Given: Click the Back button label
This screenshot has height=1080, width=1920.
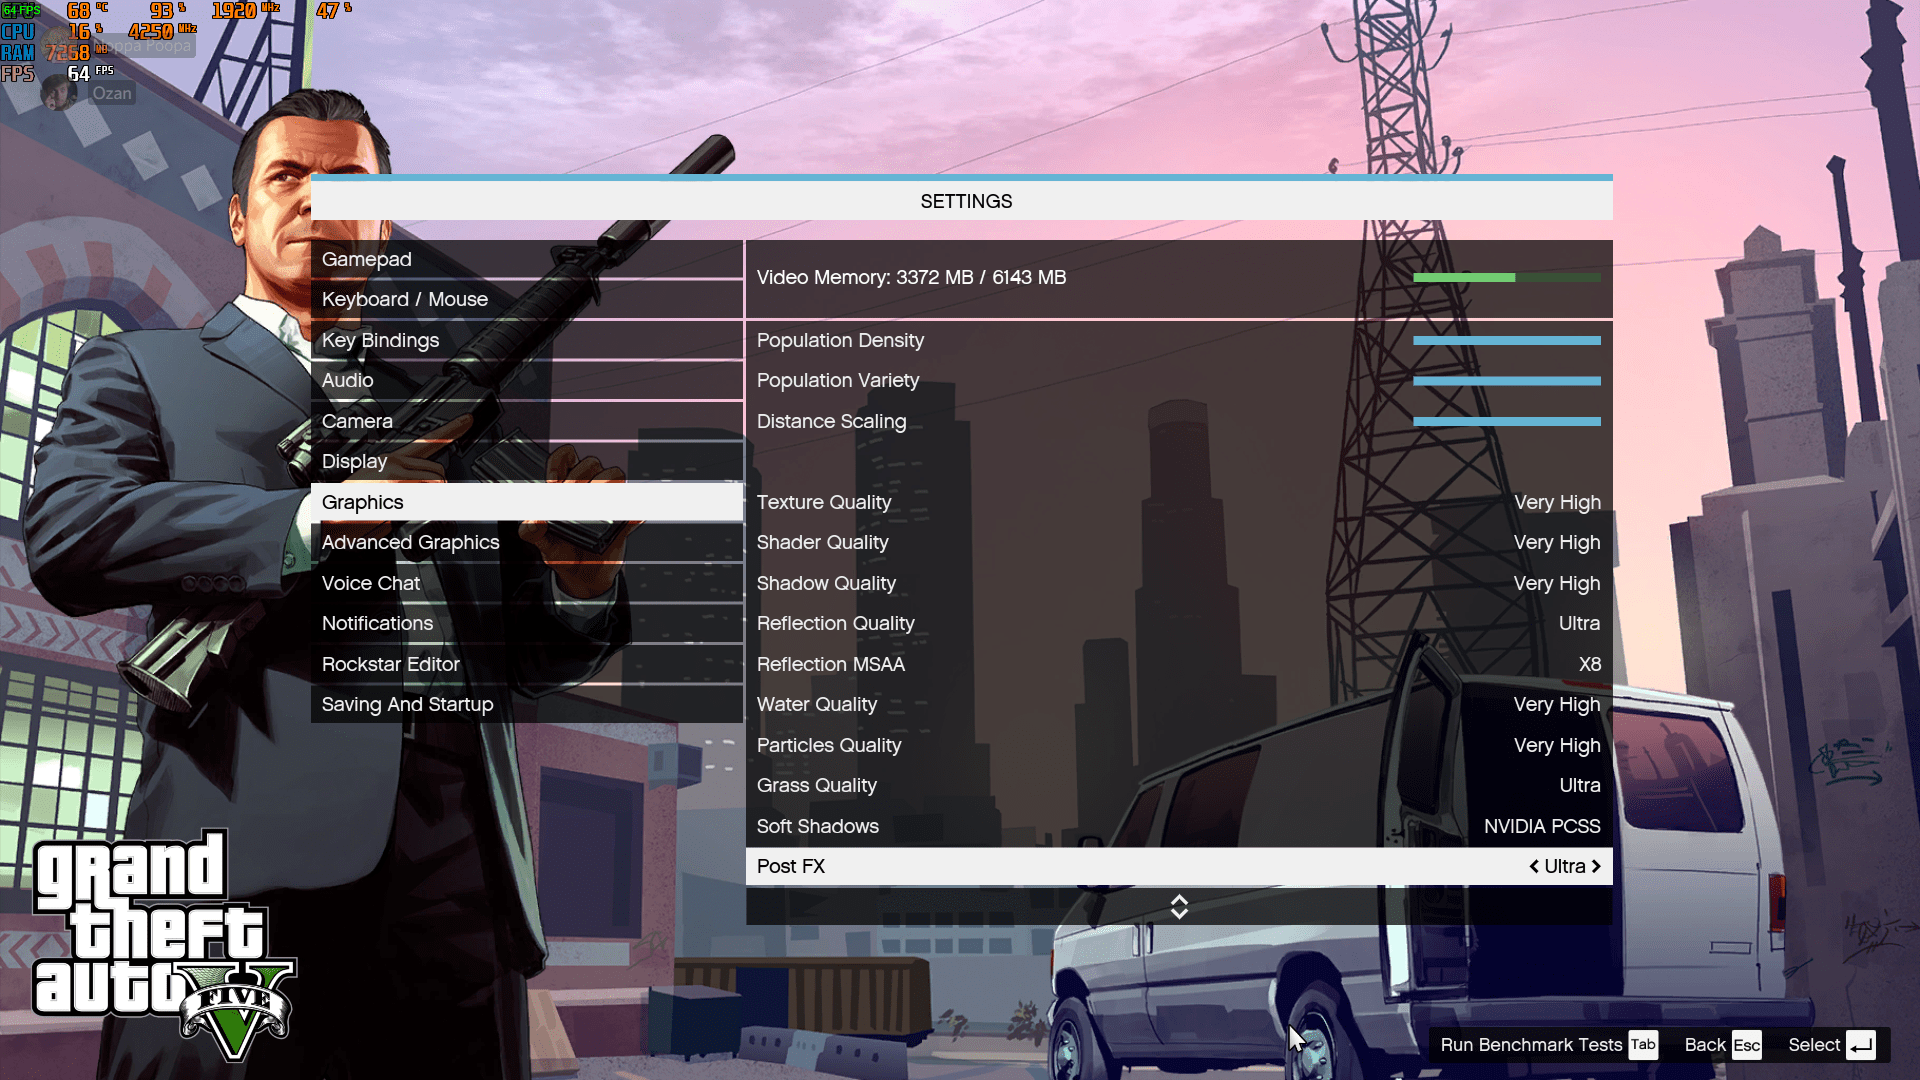Looking at the screenshot, I should point(1704,1045).
